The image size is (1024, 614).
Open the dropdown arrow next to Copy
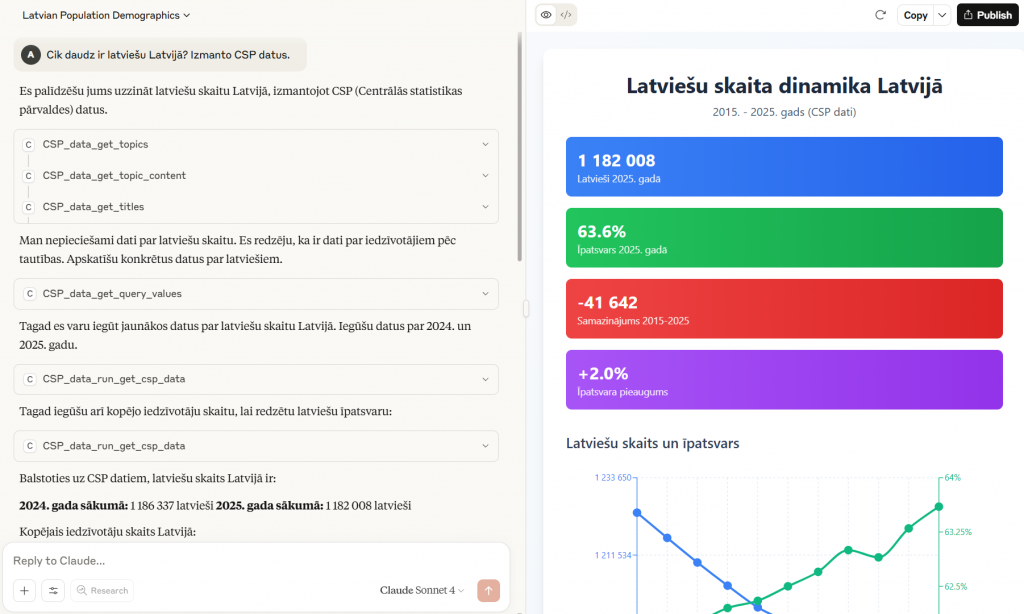tap(942, 15)
